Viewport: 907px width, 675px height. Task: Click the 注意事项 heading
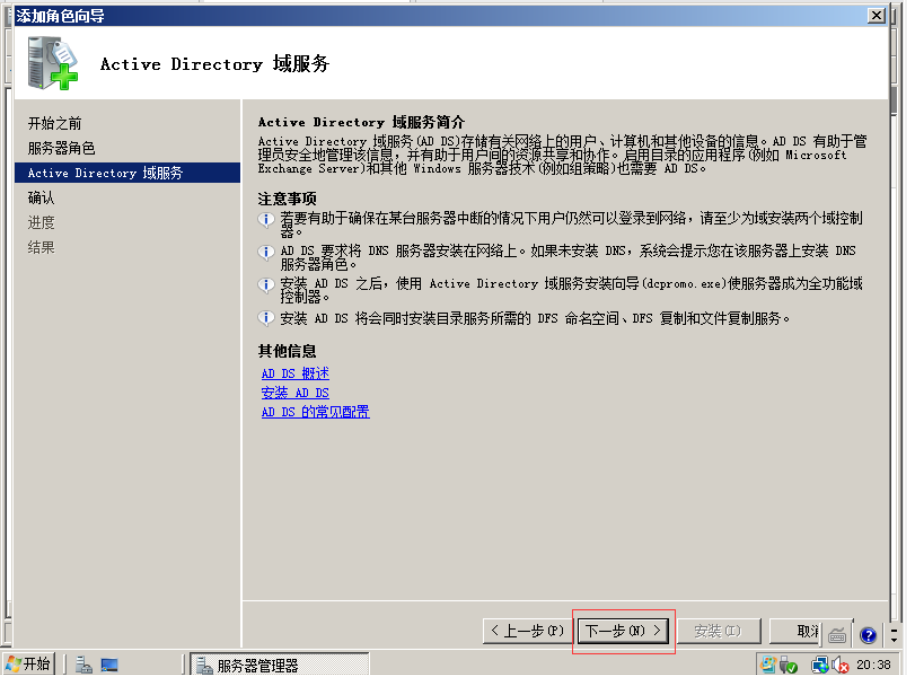[287, 199]
